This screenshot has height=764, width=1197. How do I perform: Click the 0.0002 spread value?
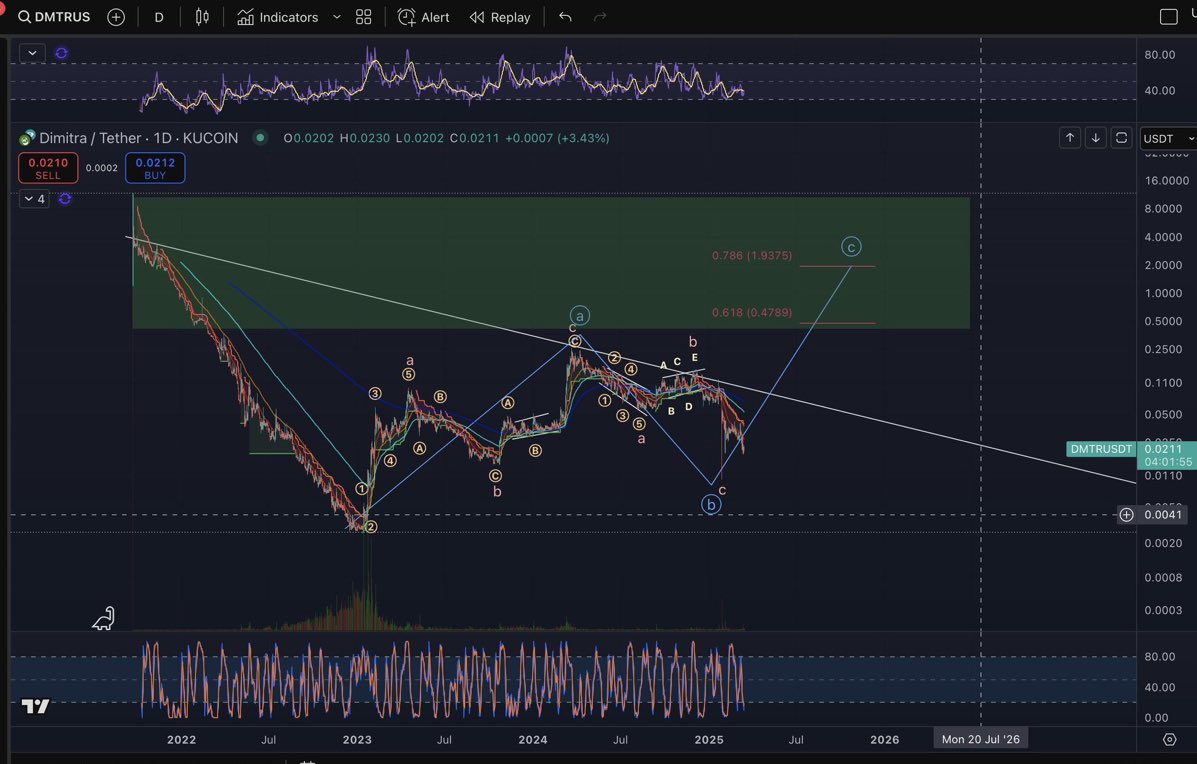pyautogui.click(x=102, y=168)
